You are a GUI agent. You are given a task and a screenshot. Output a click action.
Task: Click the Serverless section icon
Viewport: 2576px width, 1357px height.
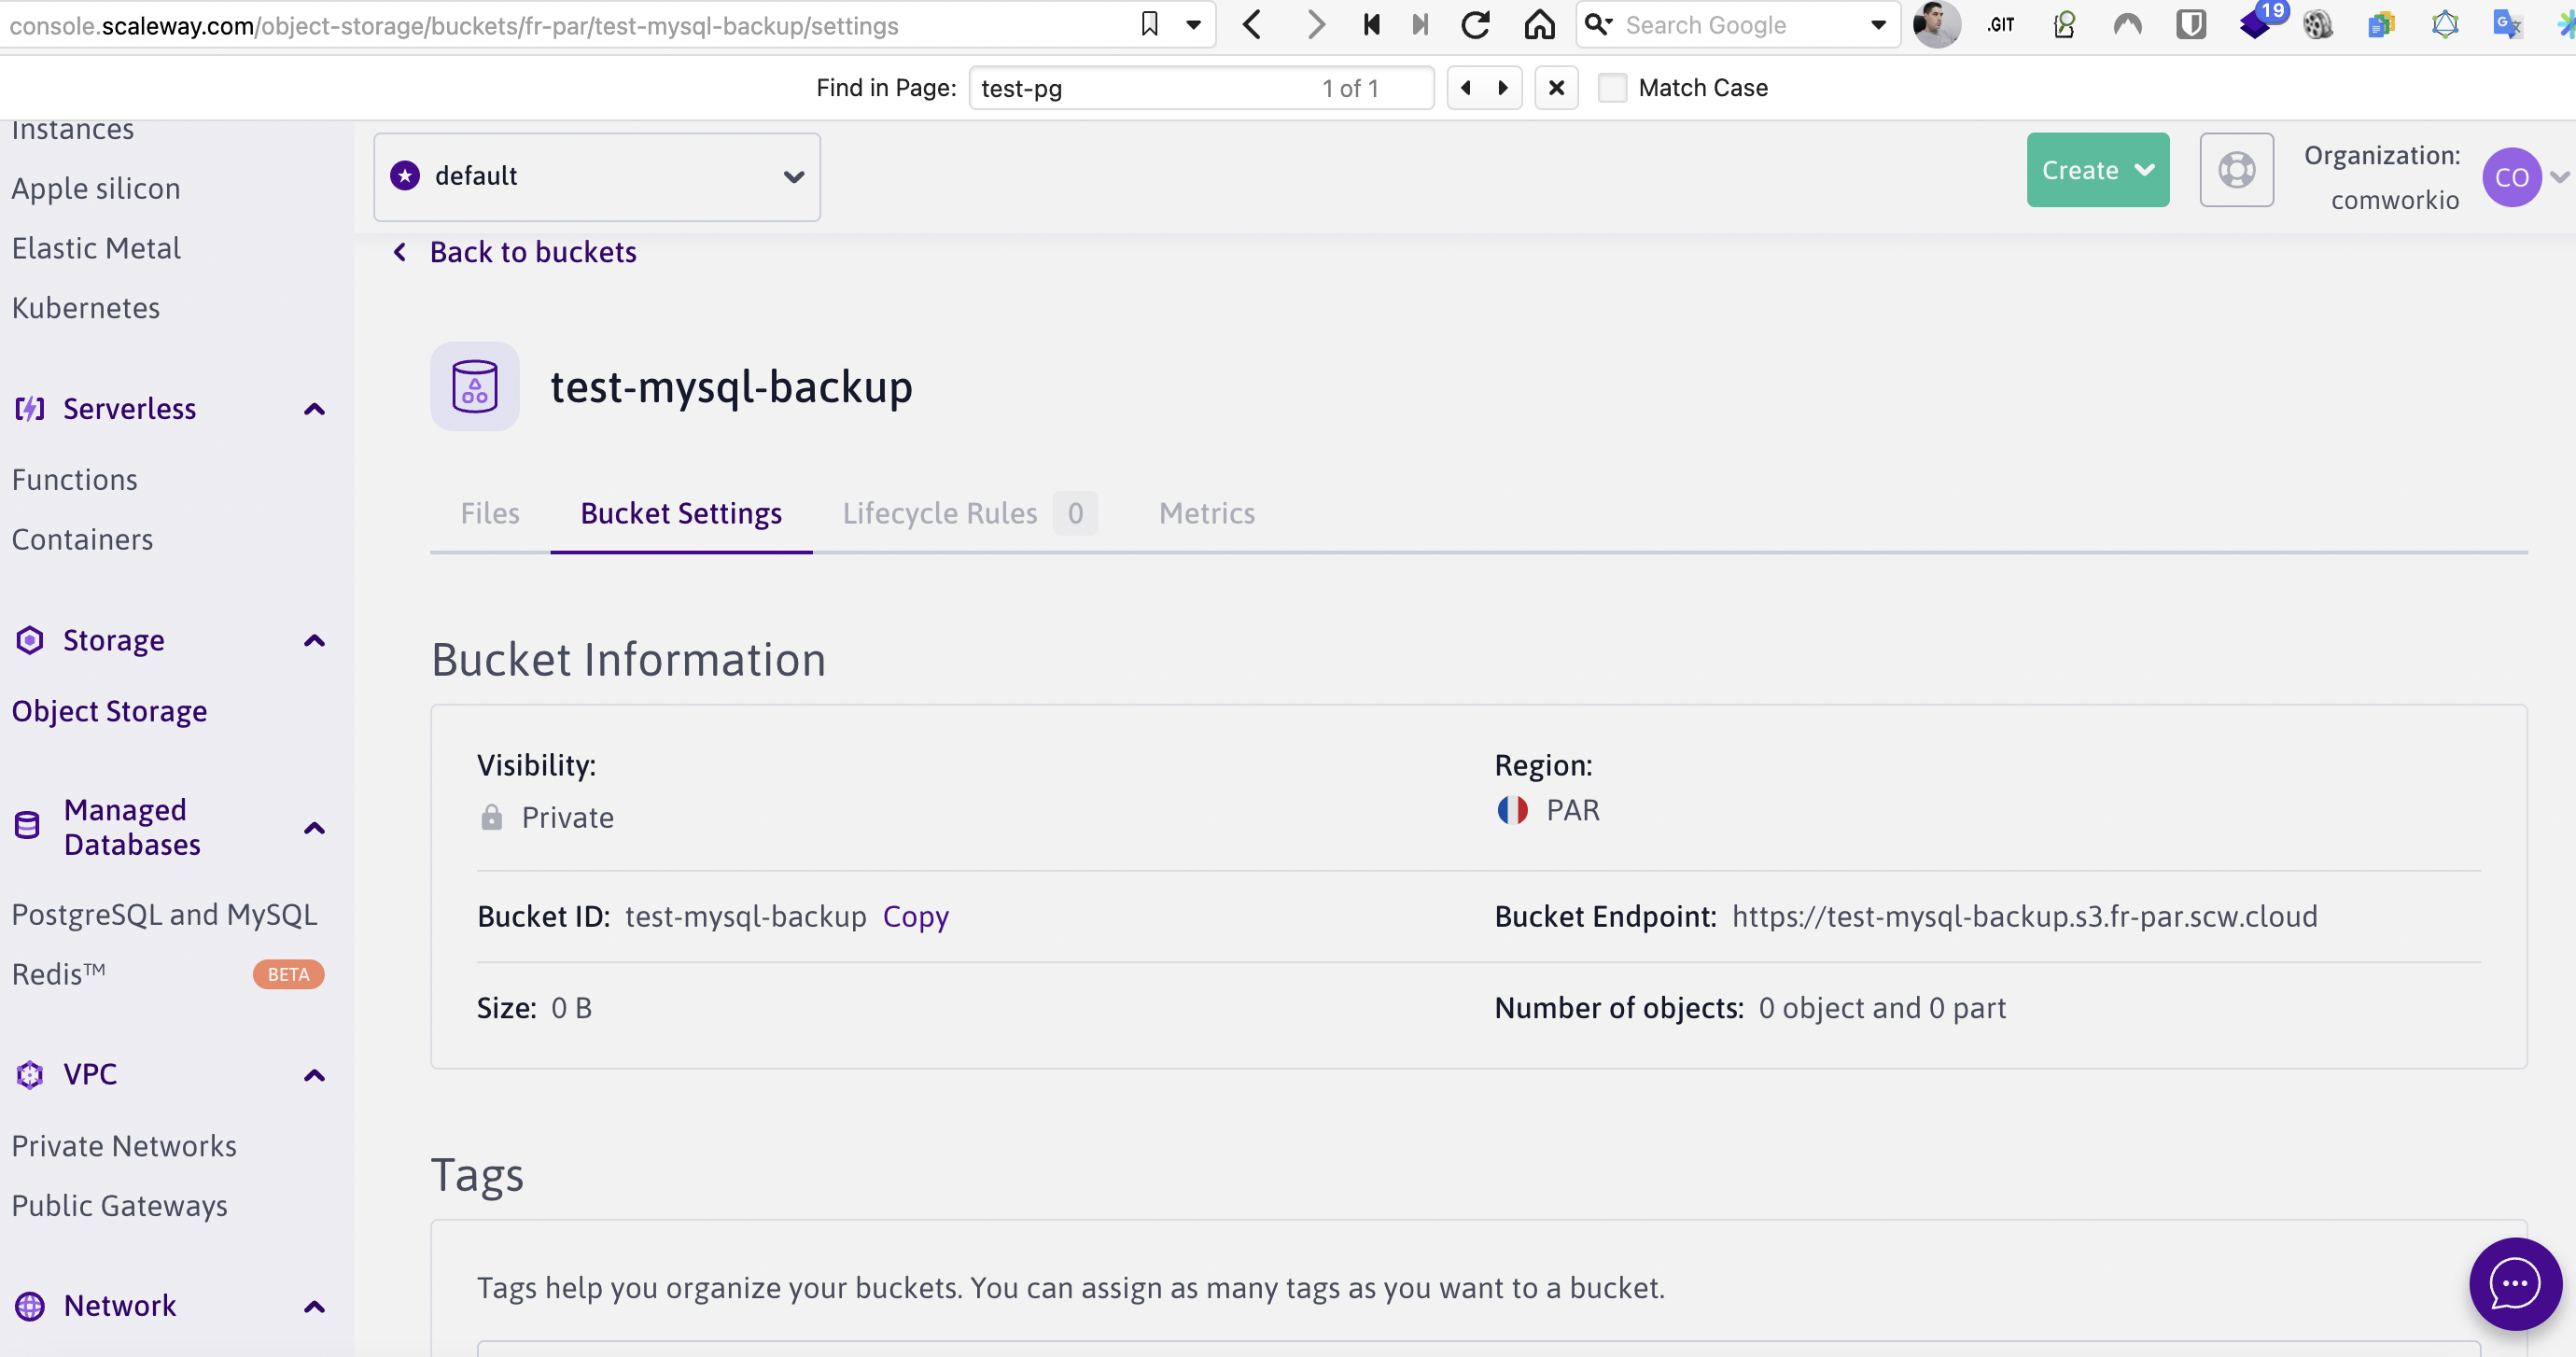click(x=30, y=409)
